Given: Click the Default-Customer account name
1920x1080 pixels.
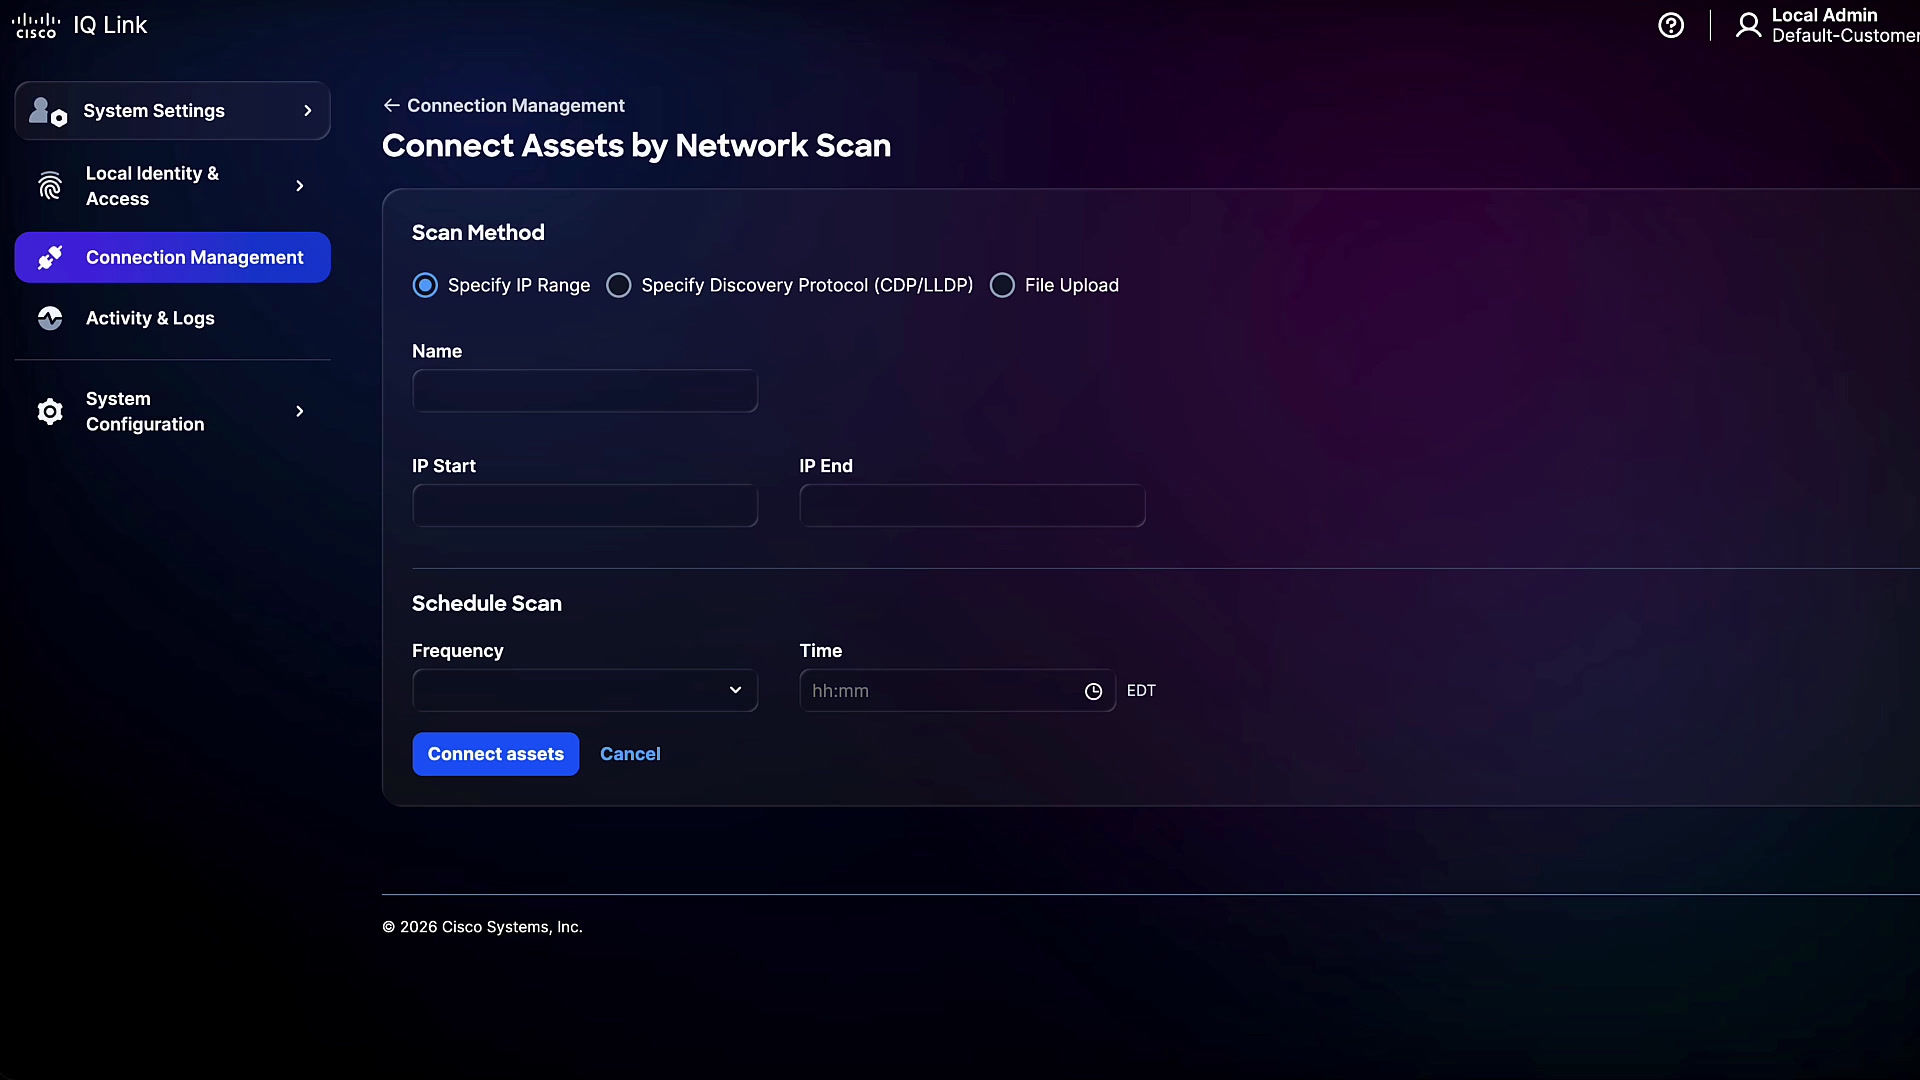Looking at the screenshot, I should tap(1846, 36).
